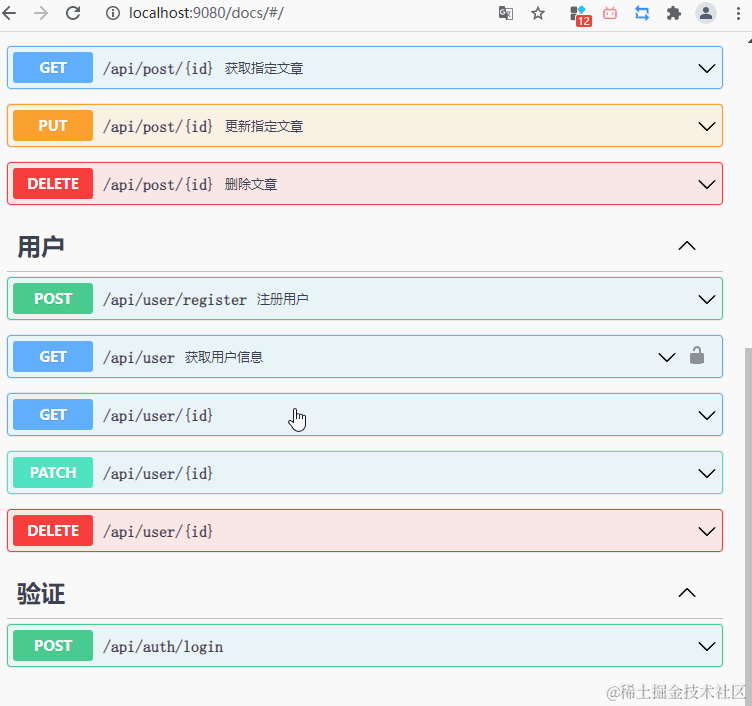Image resolution: width=752 pixels, height=706 pixels.
Task: Click path /api/user/register
Action: click(x=175, y=300)
